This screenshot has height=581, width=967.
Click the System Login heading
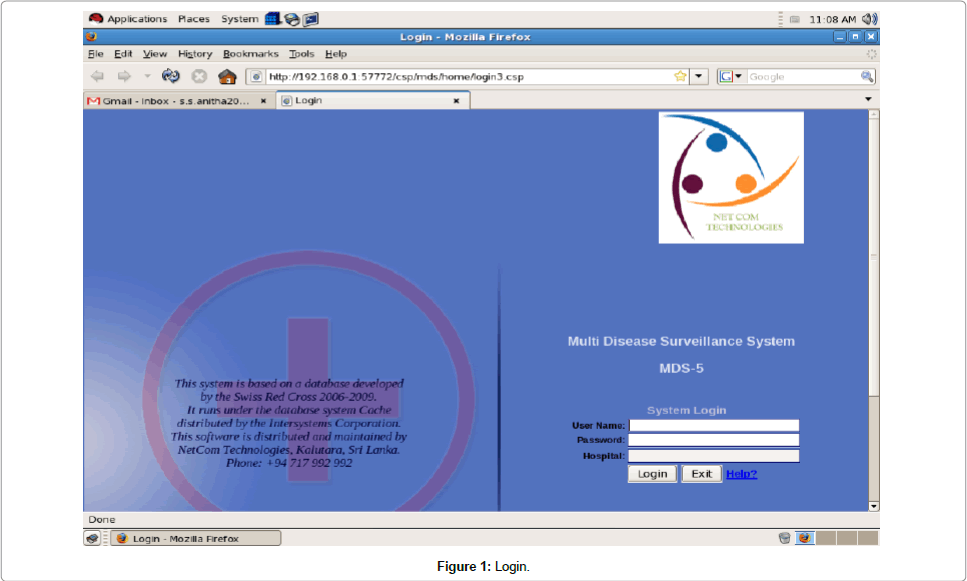(686, 410)
